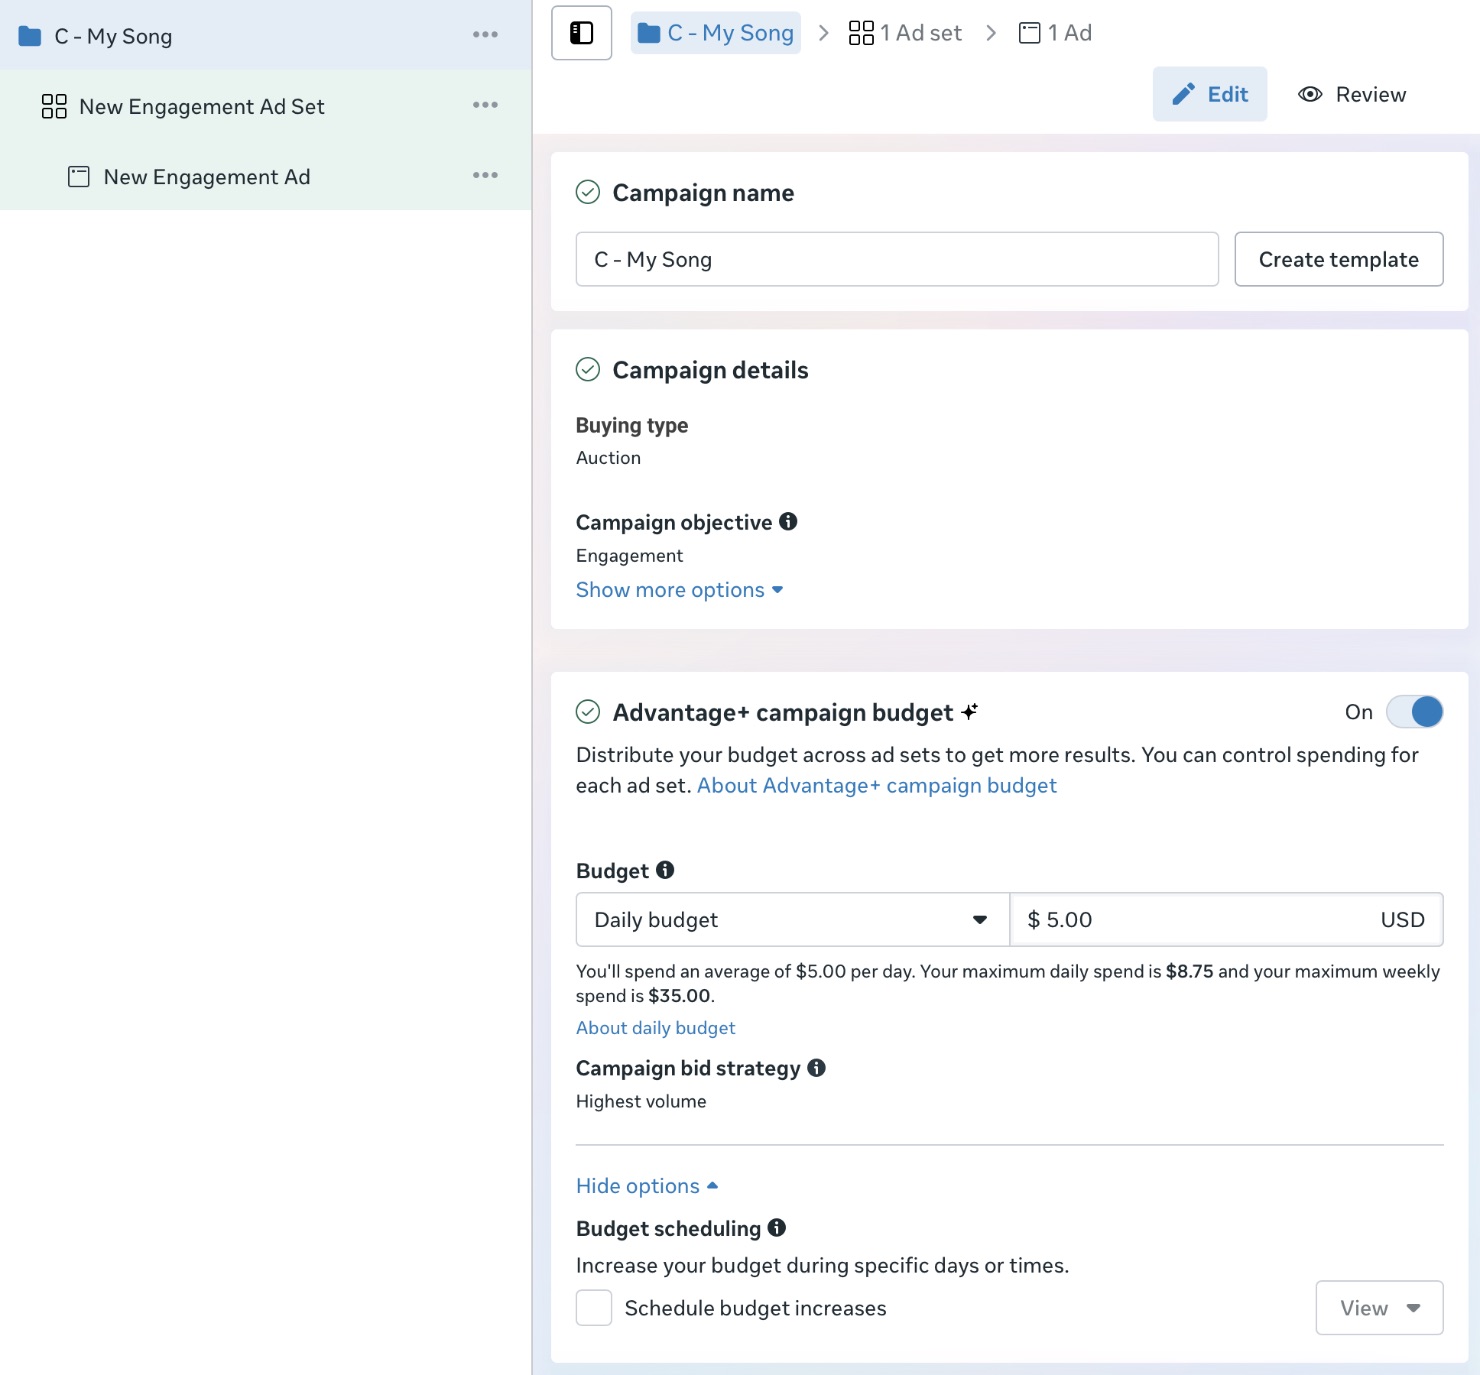The width and height of the screenshot is (1480, 1375).
Task: Open the three-dot menu for C - My Song
Action: click(486, 33)
